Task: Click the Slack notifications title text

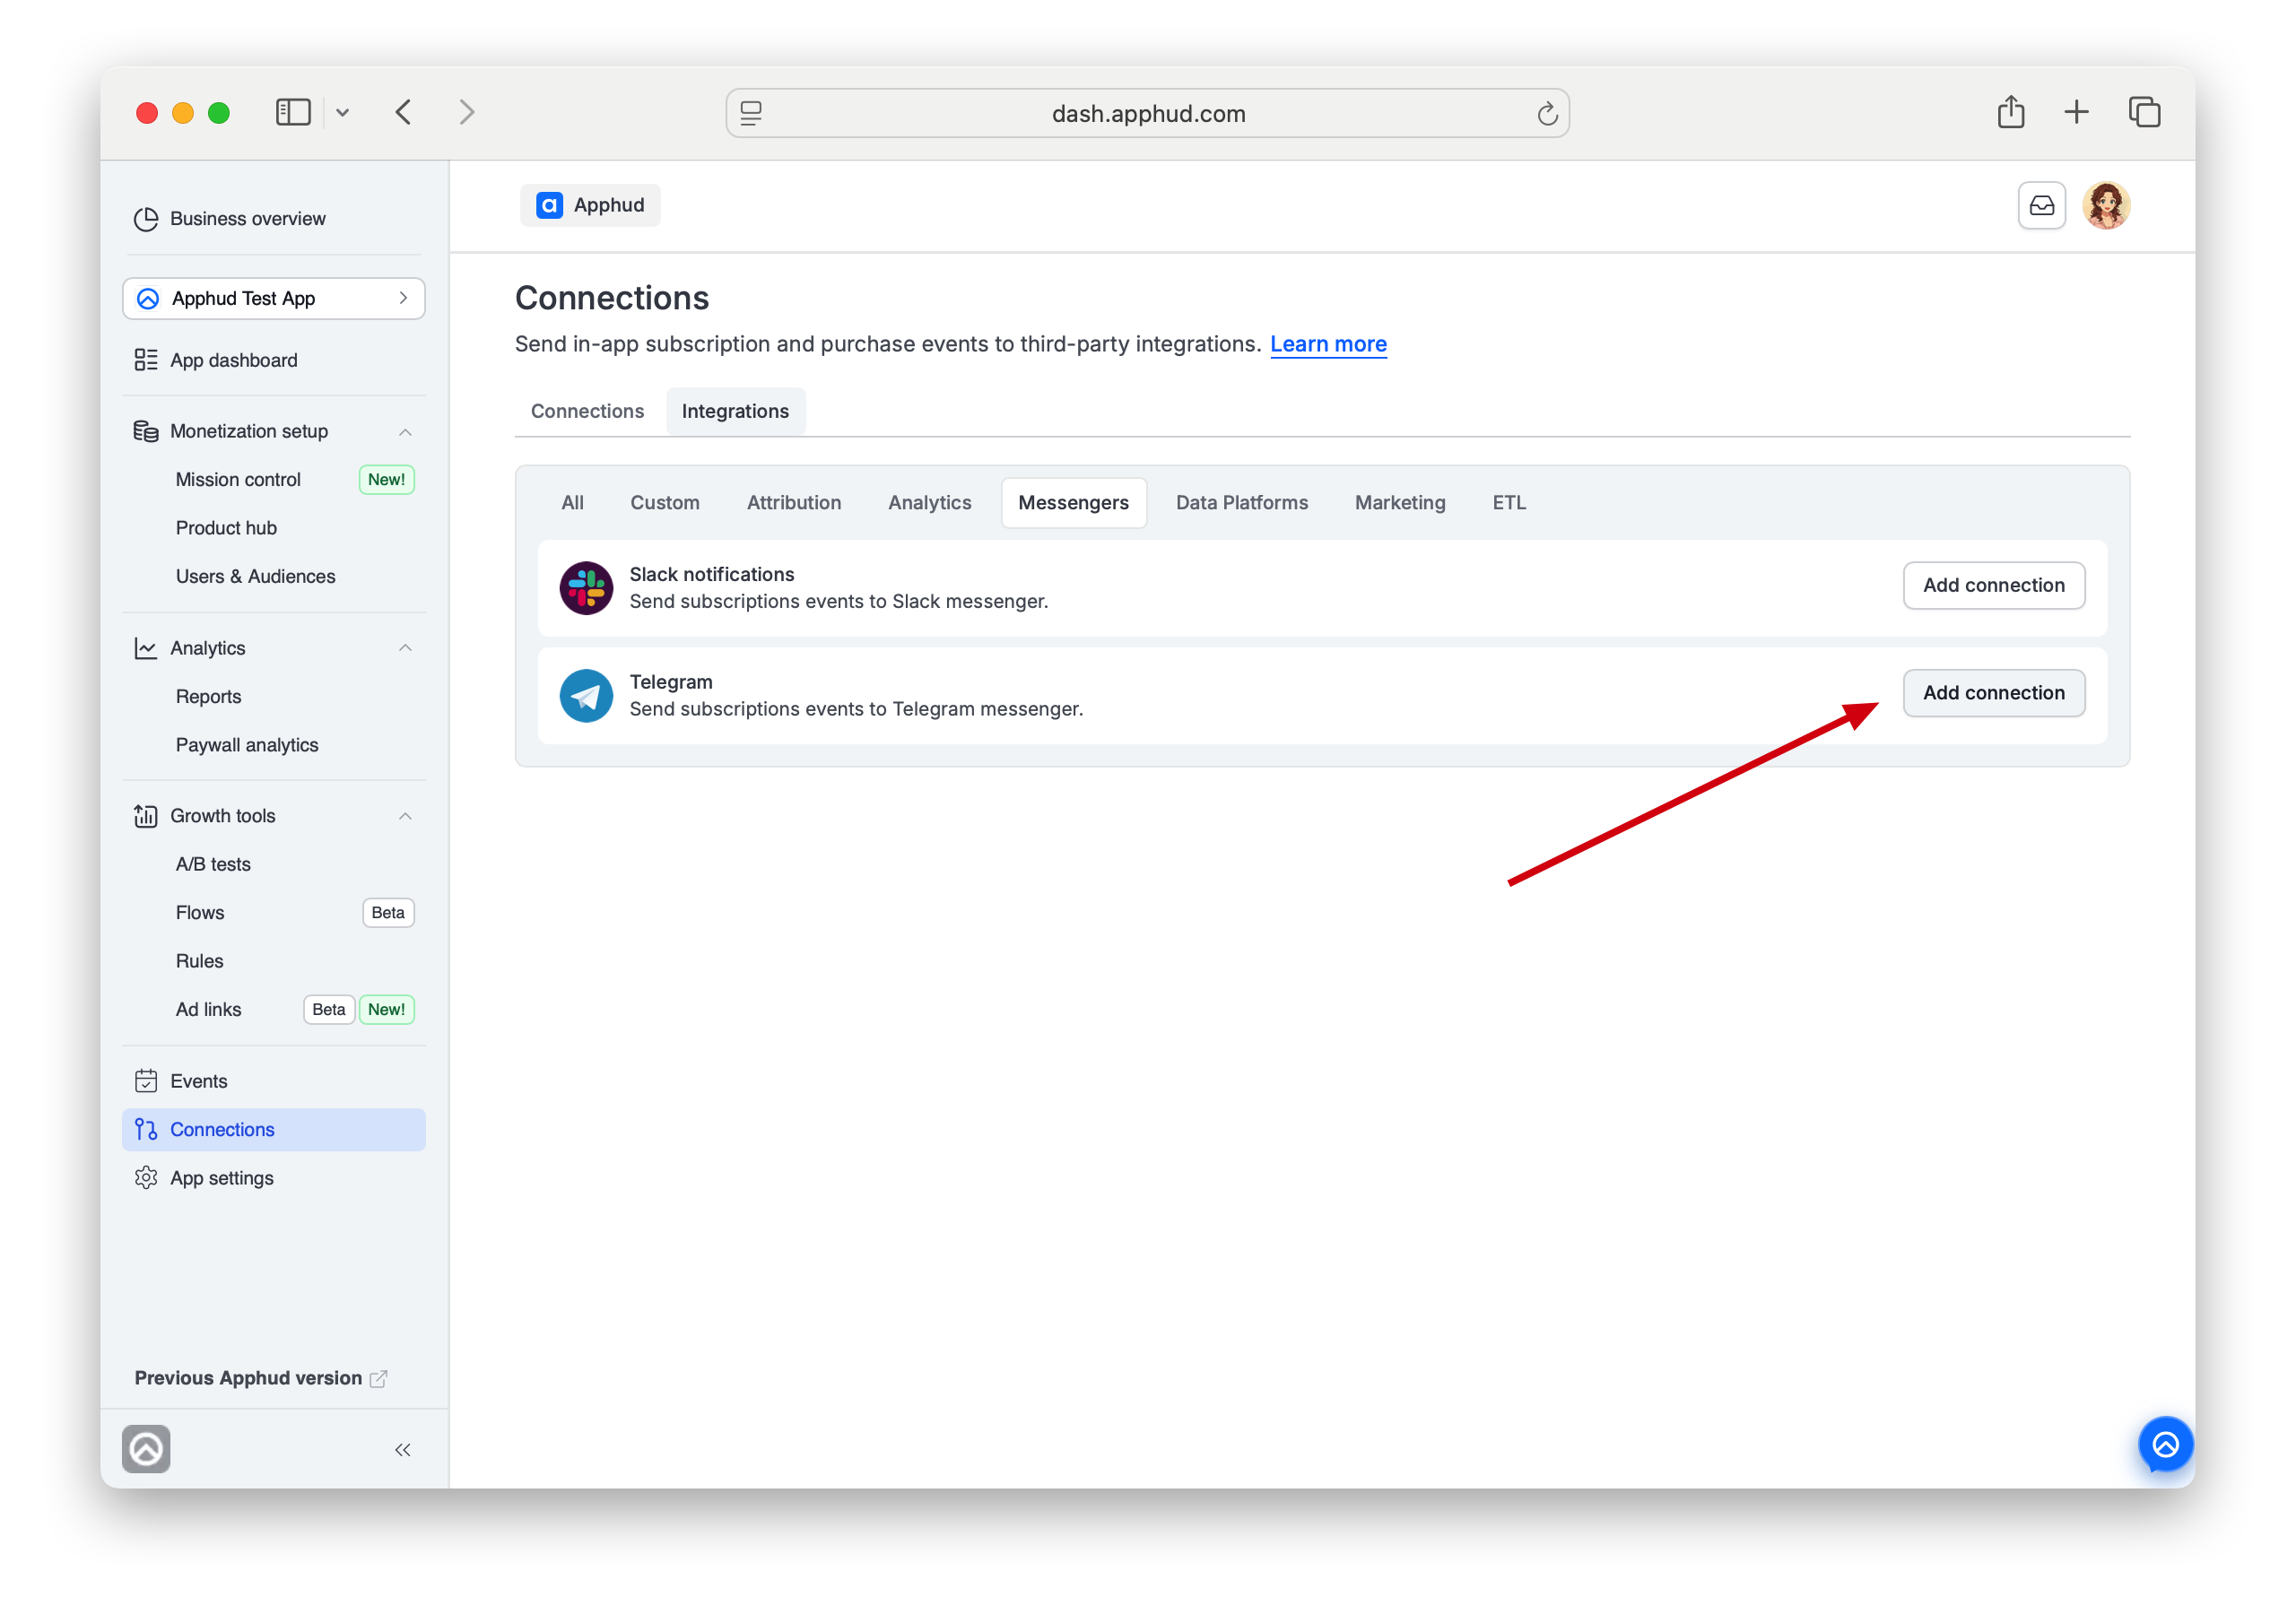Action: [711, 574]
